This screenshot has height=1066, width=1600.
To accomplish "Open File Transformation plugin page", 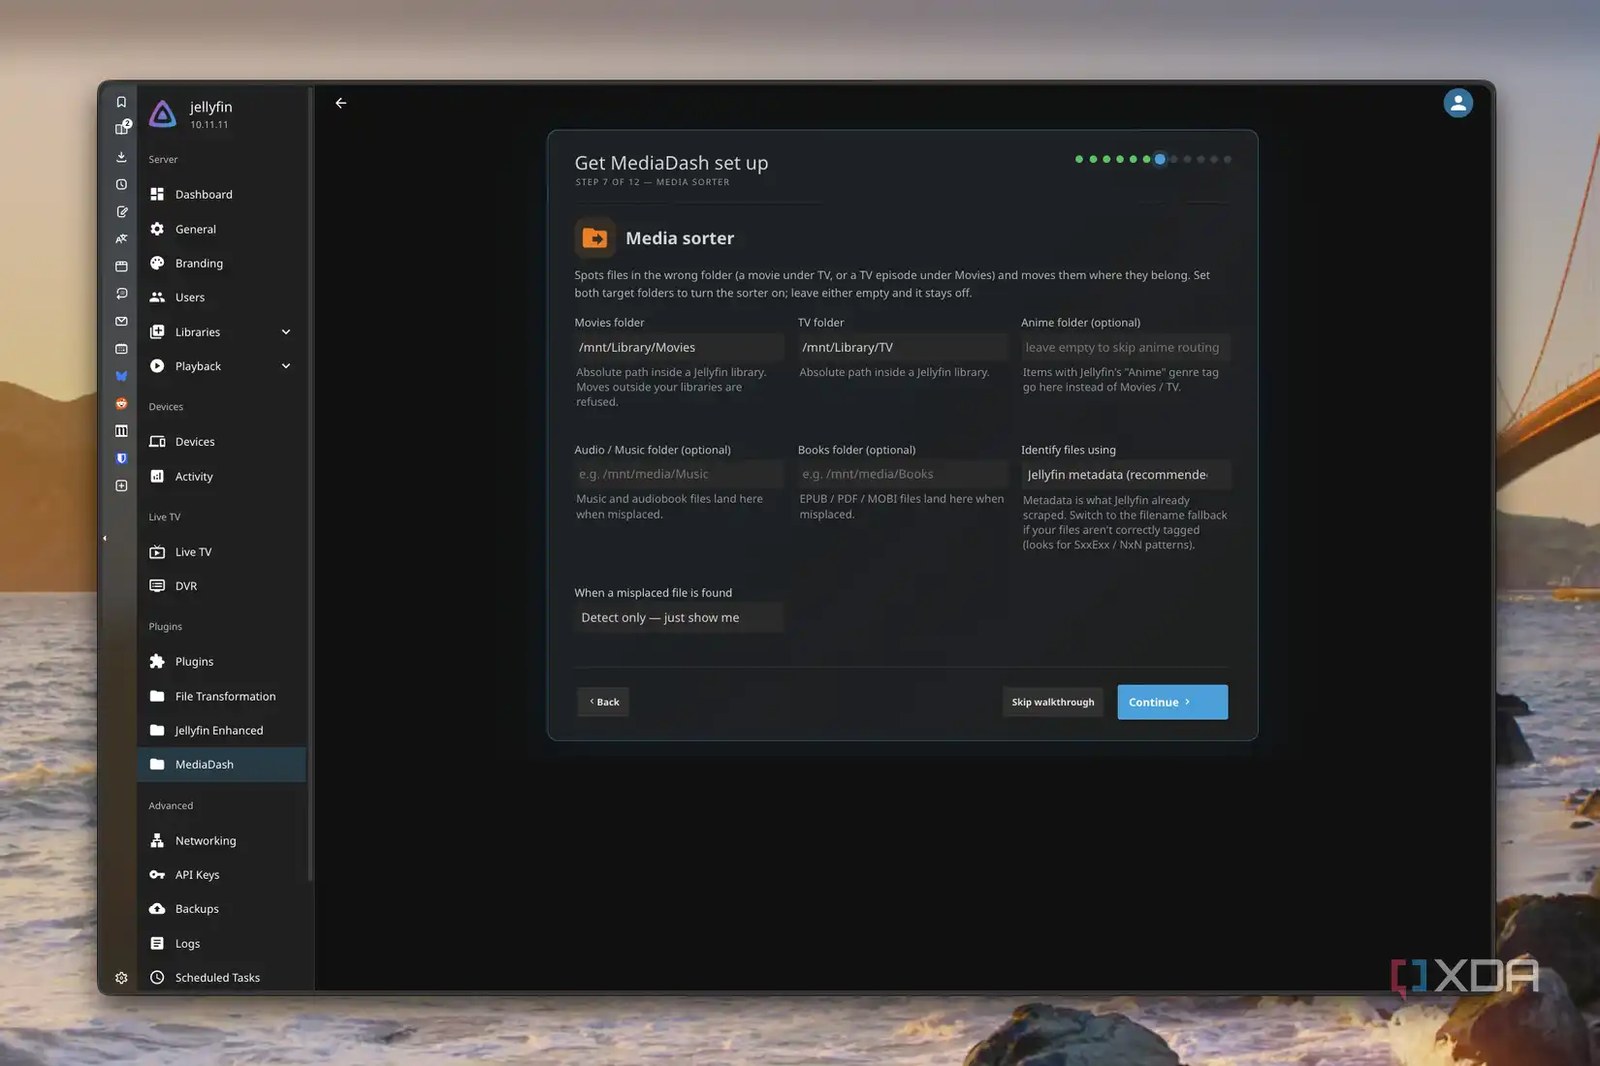I will click(222, 696).
